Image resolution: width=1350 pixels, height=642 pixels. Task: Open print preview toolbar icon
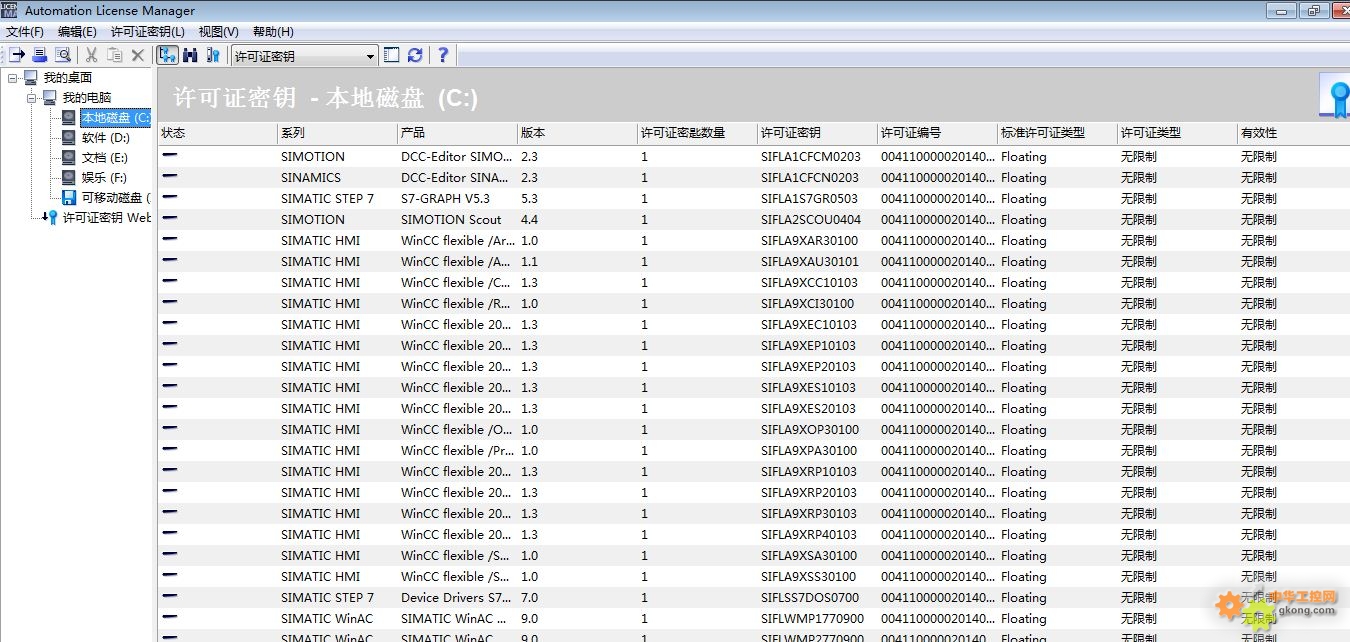tap(63, 55)
